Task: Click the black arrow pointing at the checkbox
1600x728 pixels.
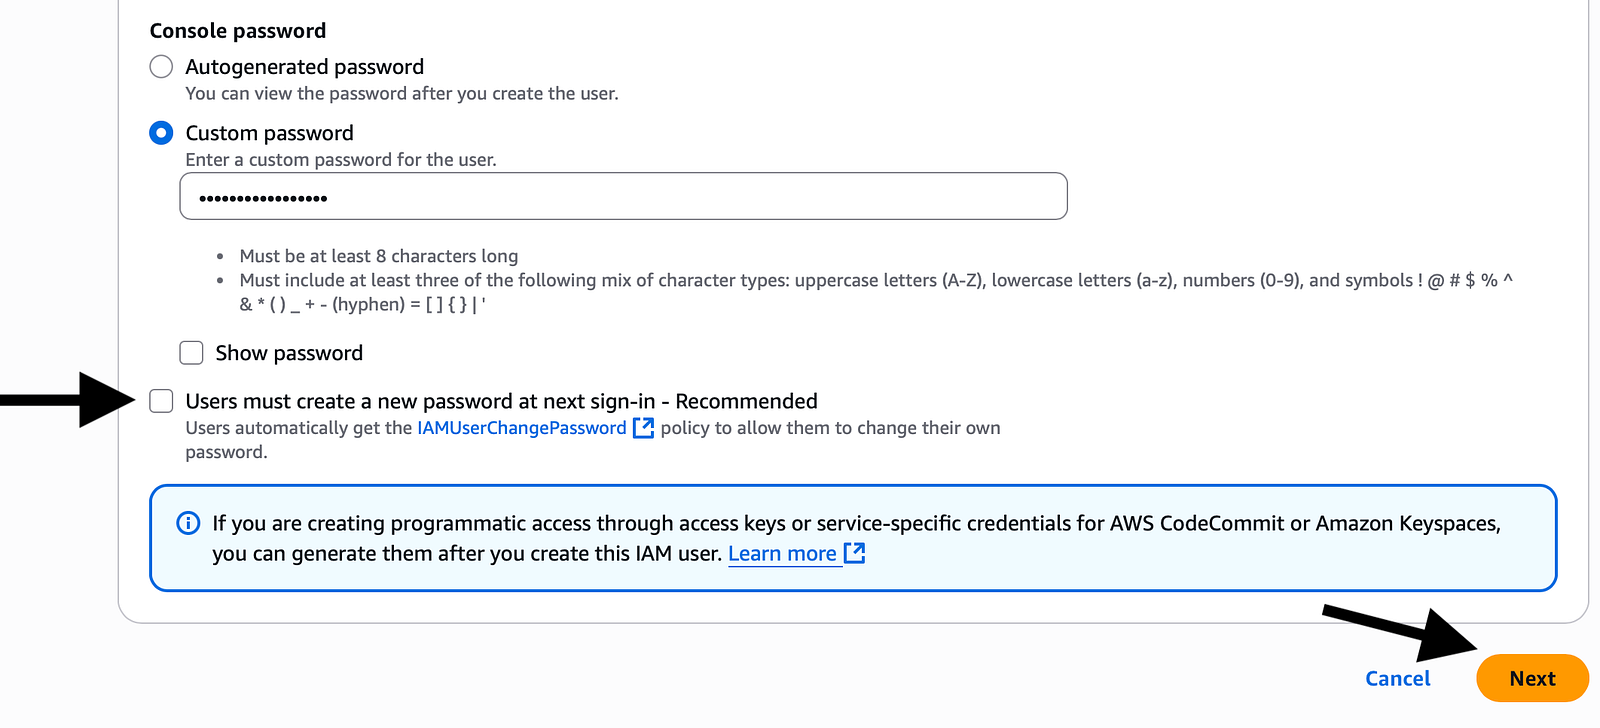Action: (68, 400)
